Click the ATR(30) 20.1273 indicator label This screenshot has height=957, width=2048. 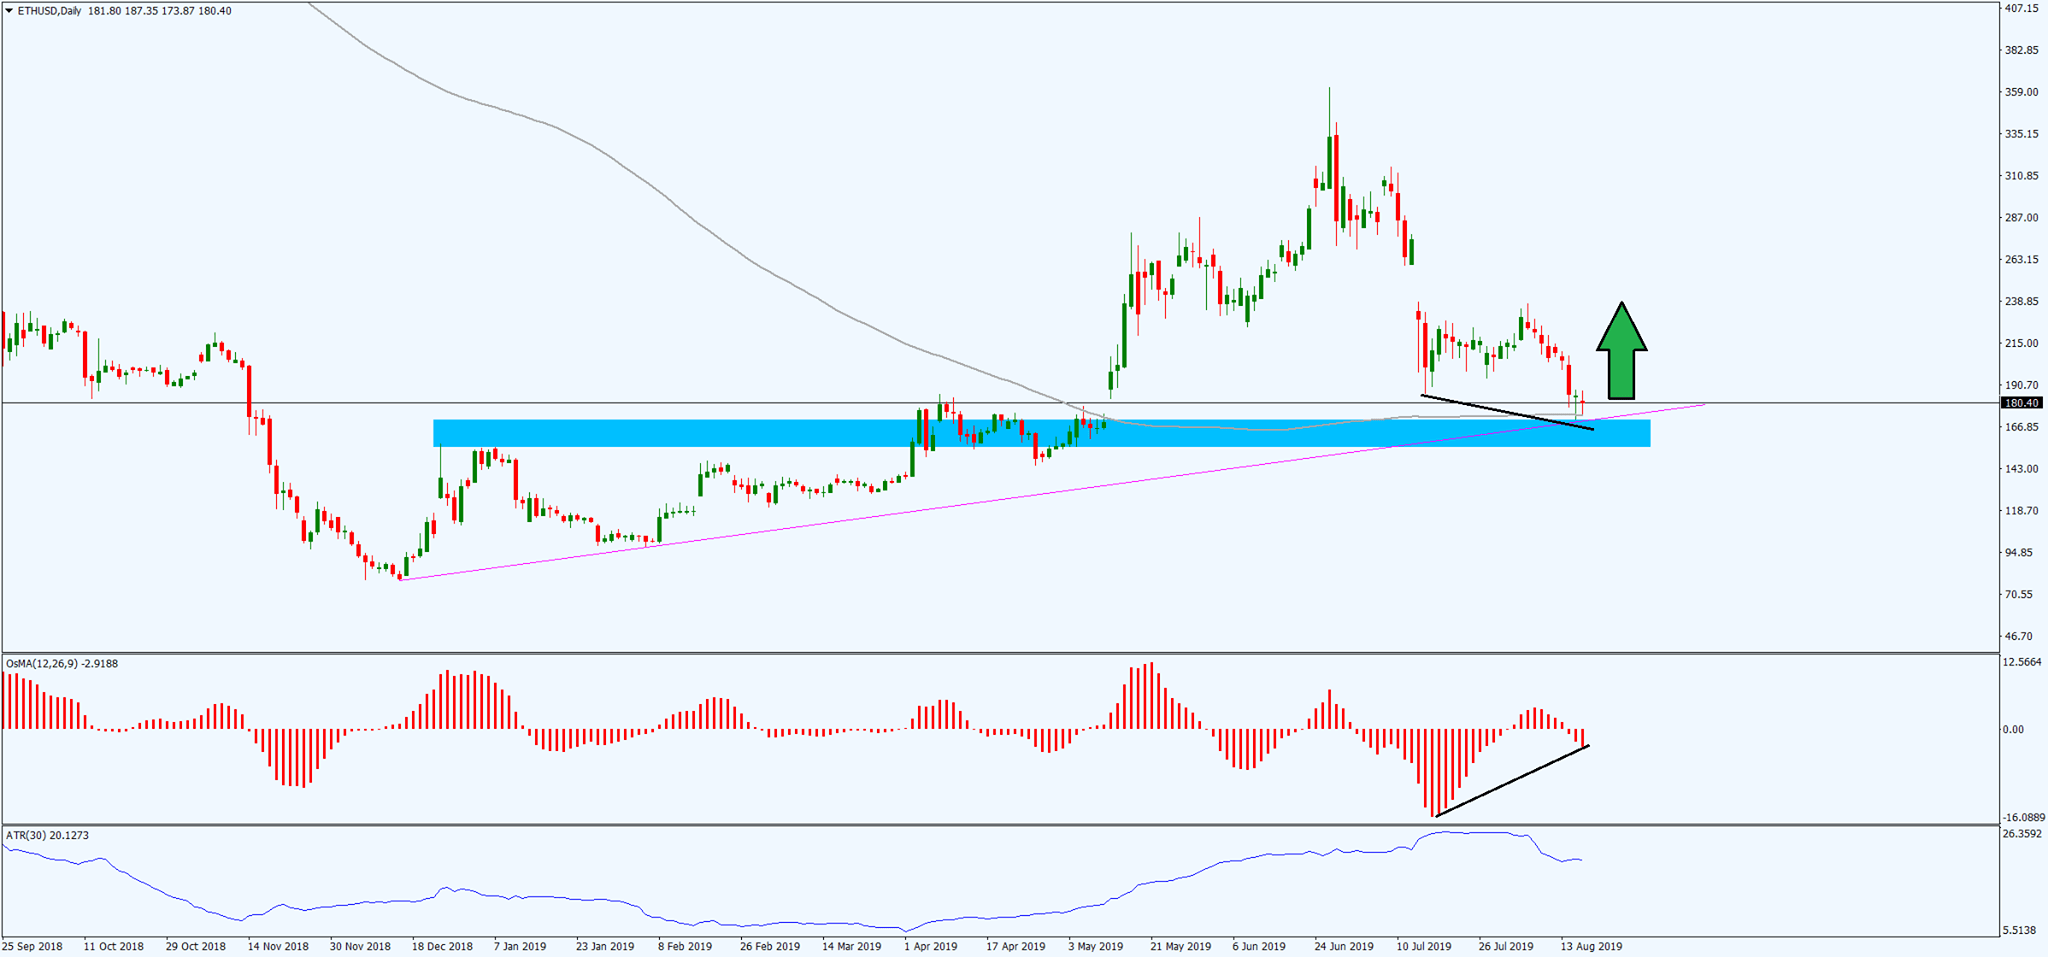[x=47, y=835]
